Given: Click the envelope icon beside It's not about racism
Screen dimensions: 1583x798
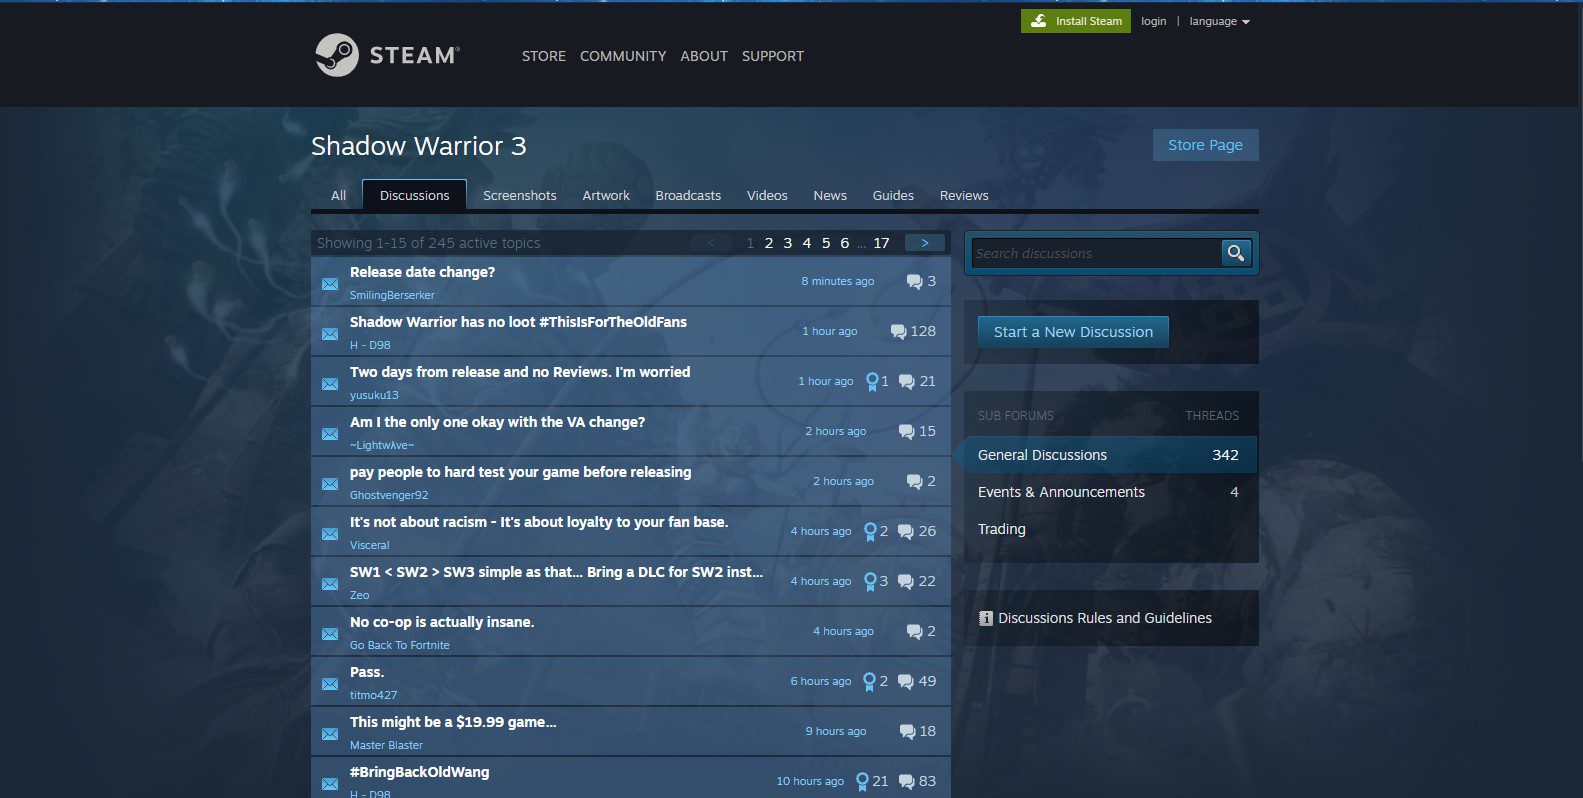Looking at the screenshot, I should 329,534.
